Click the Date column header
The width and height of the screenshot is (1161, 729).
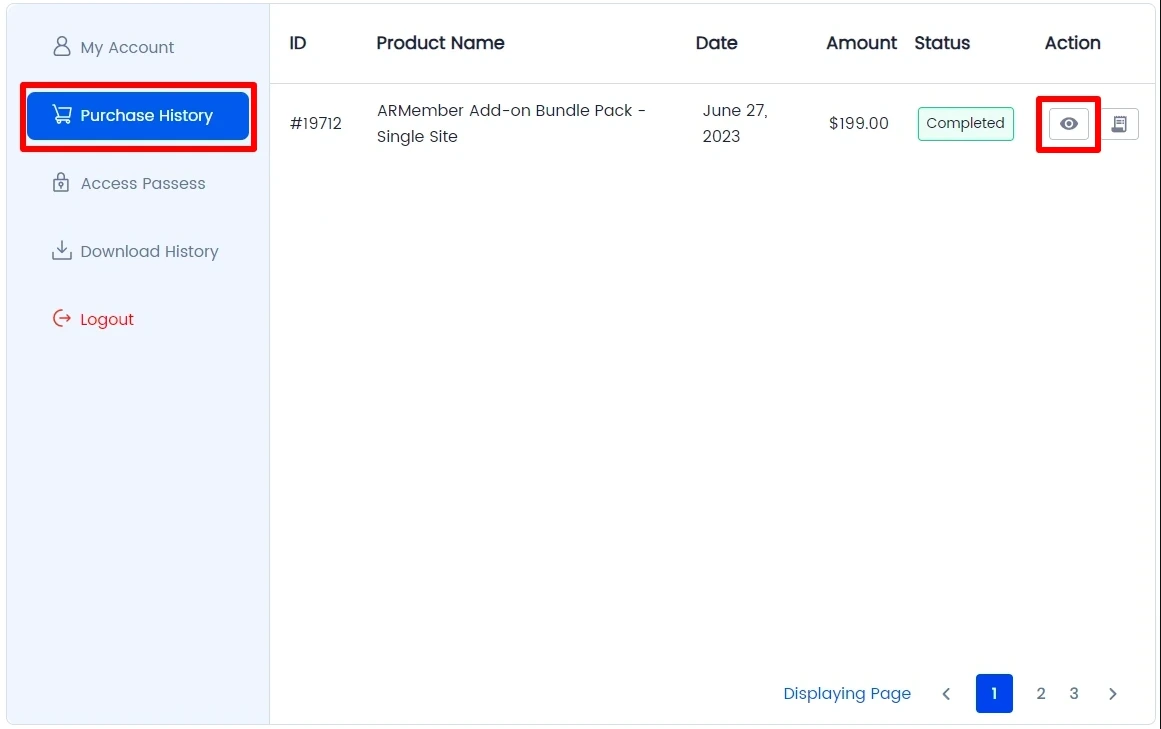(716, 43)
